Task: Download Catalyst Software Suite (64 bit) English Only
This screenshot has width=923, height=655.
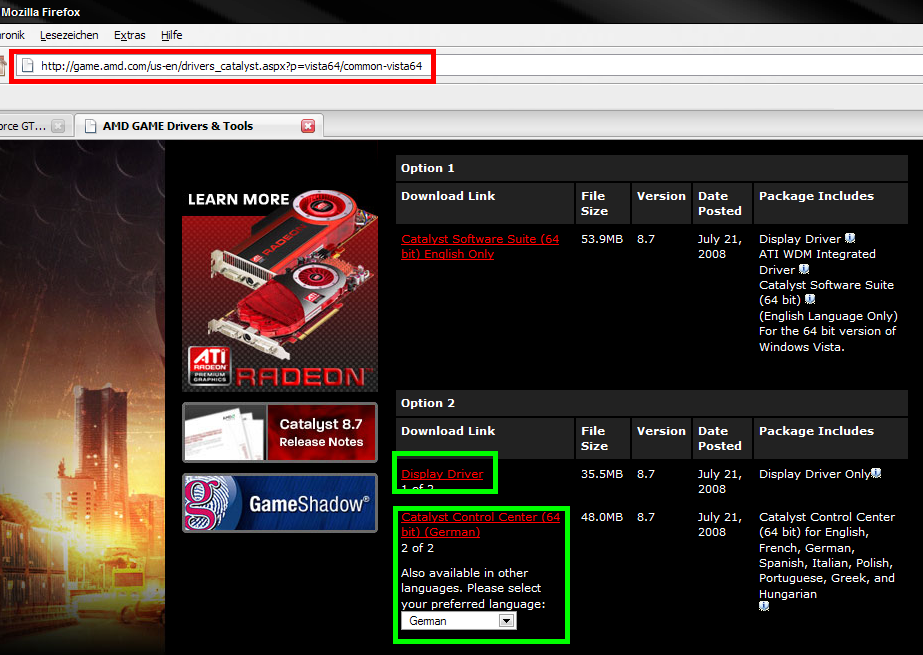Action: (x=480, y=247)
